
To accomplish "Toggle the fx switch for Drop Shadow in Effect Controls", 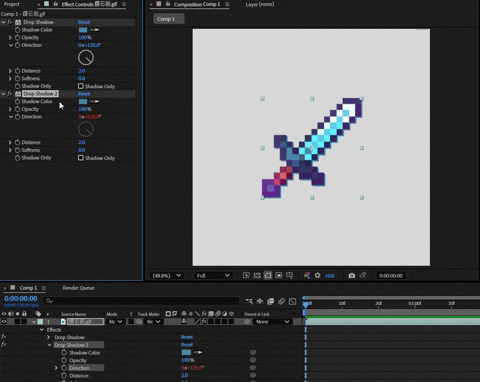I will 10,22.
